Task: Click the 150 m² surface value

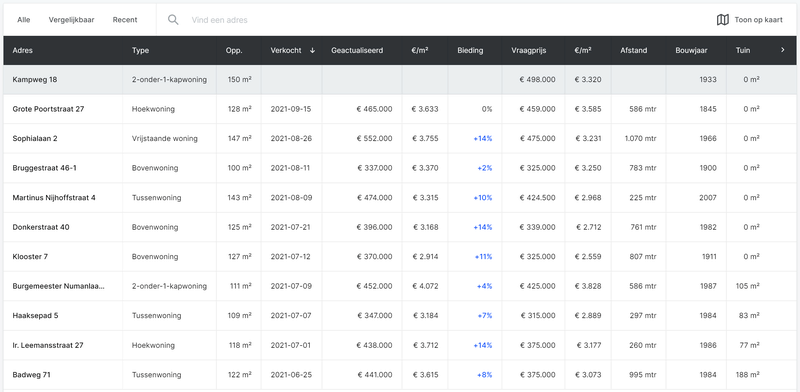Action: pyautogui.click(x=240, y=79)
